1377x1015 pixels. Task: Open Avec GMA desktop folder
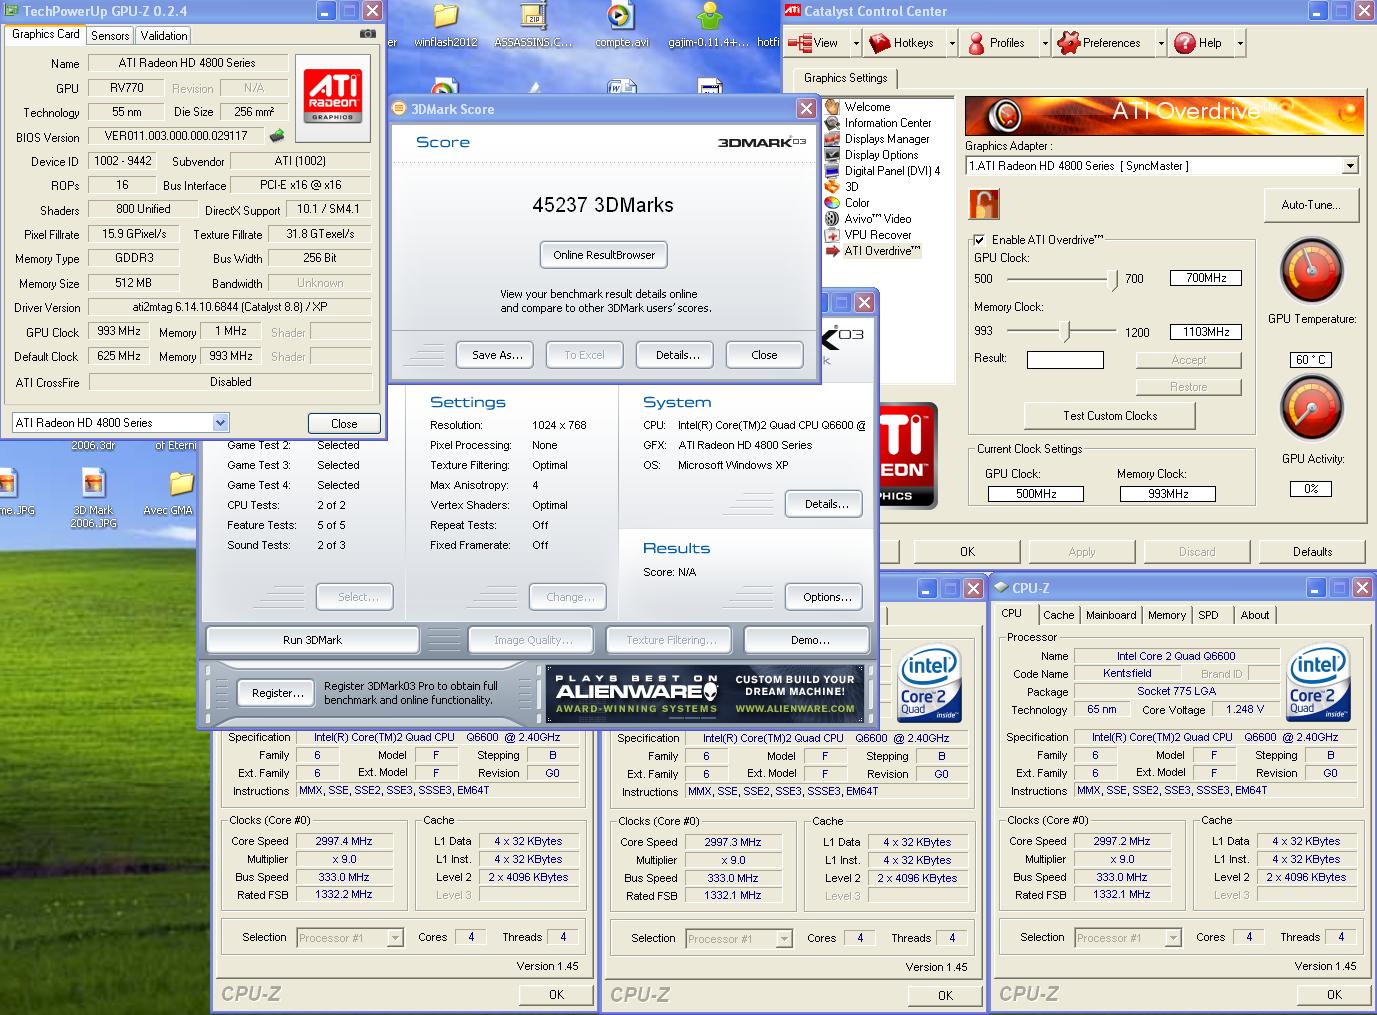[181, 493]
